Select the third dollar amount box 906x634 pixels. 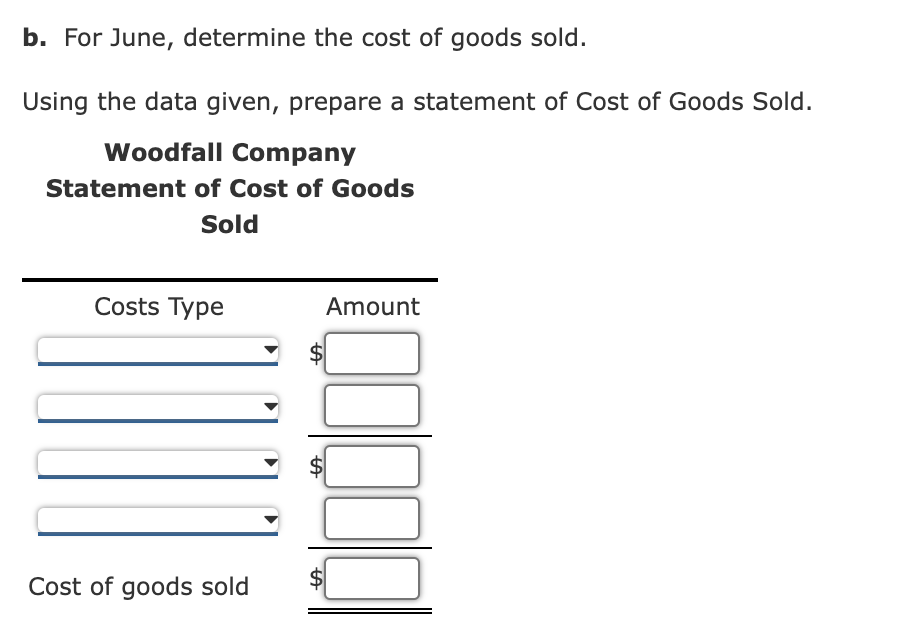coord(371,465)
